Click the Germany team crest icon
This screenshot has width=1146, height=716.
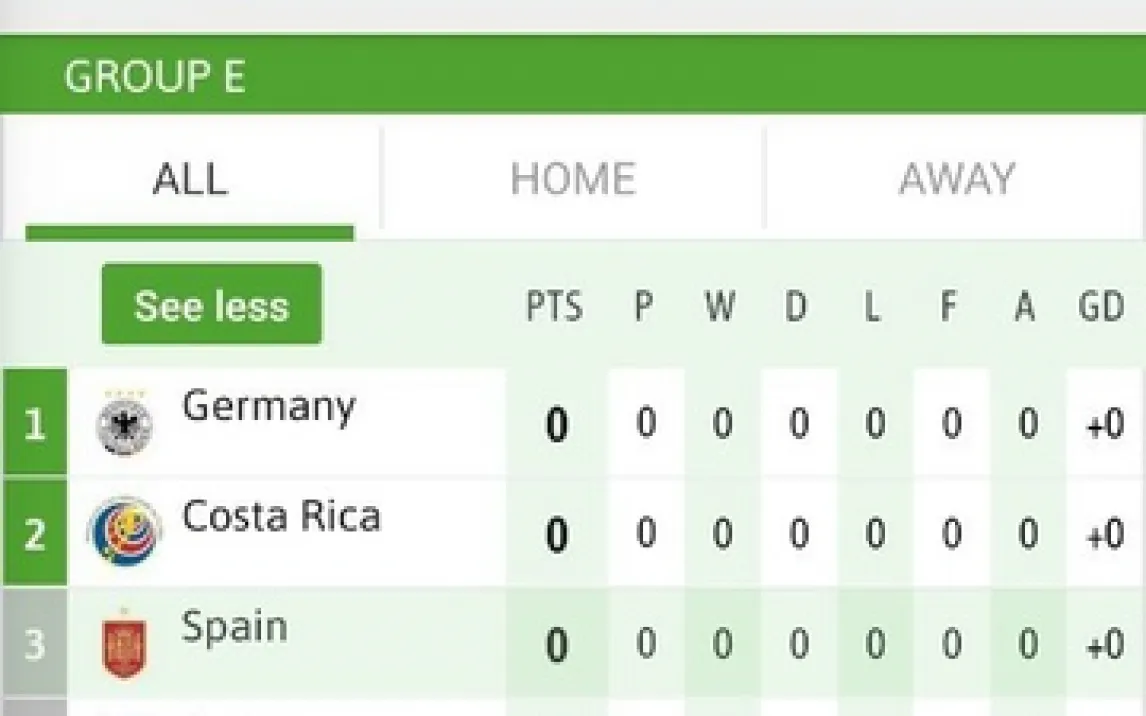pos(125,423)
